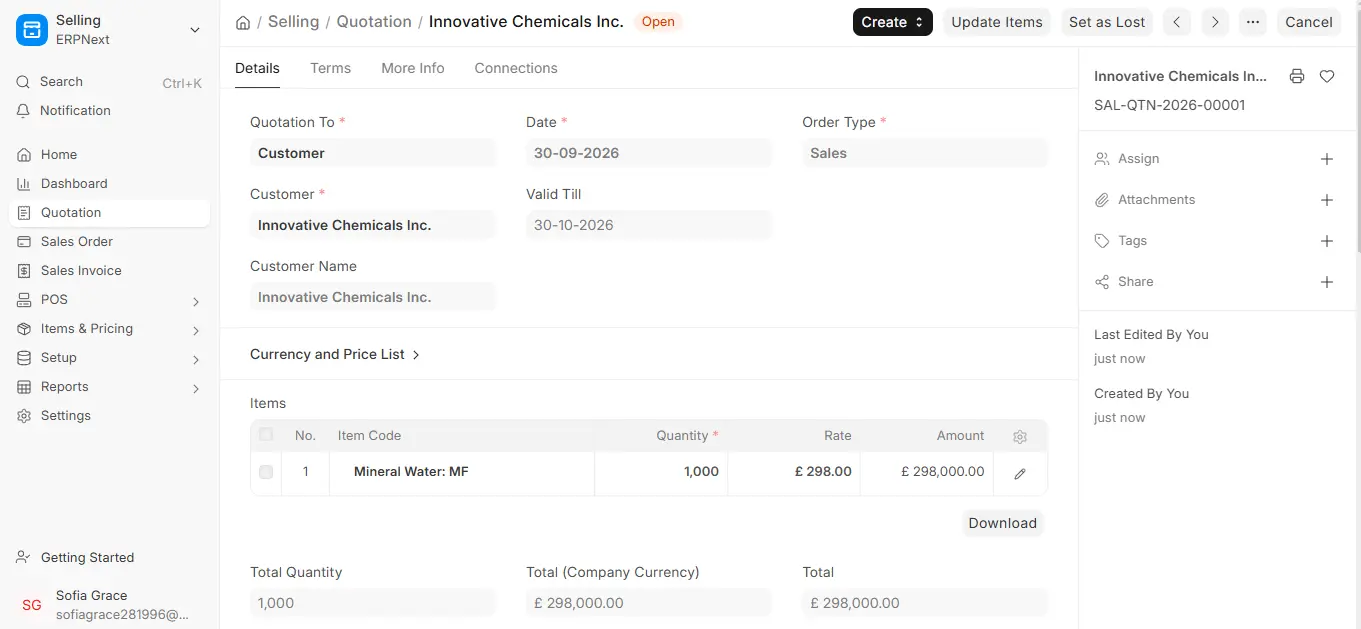The width and height of the screenshot is (1361, 629).
Task: Add a tag with plus icon
Action: [x=1327, y=241]
